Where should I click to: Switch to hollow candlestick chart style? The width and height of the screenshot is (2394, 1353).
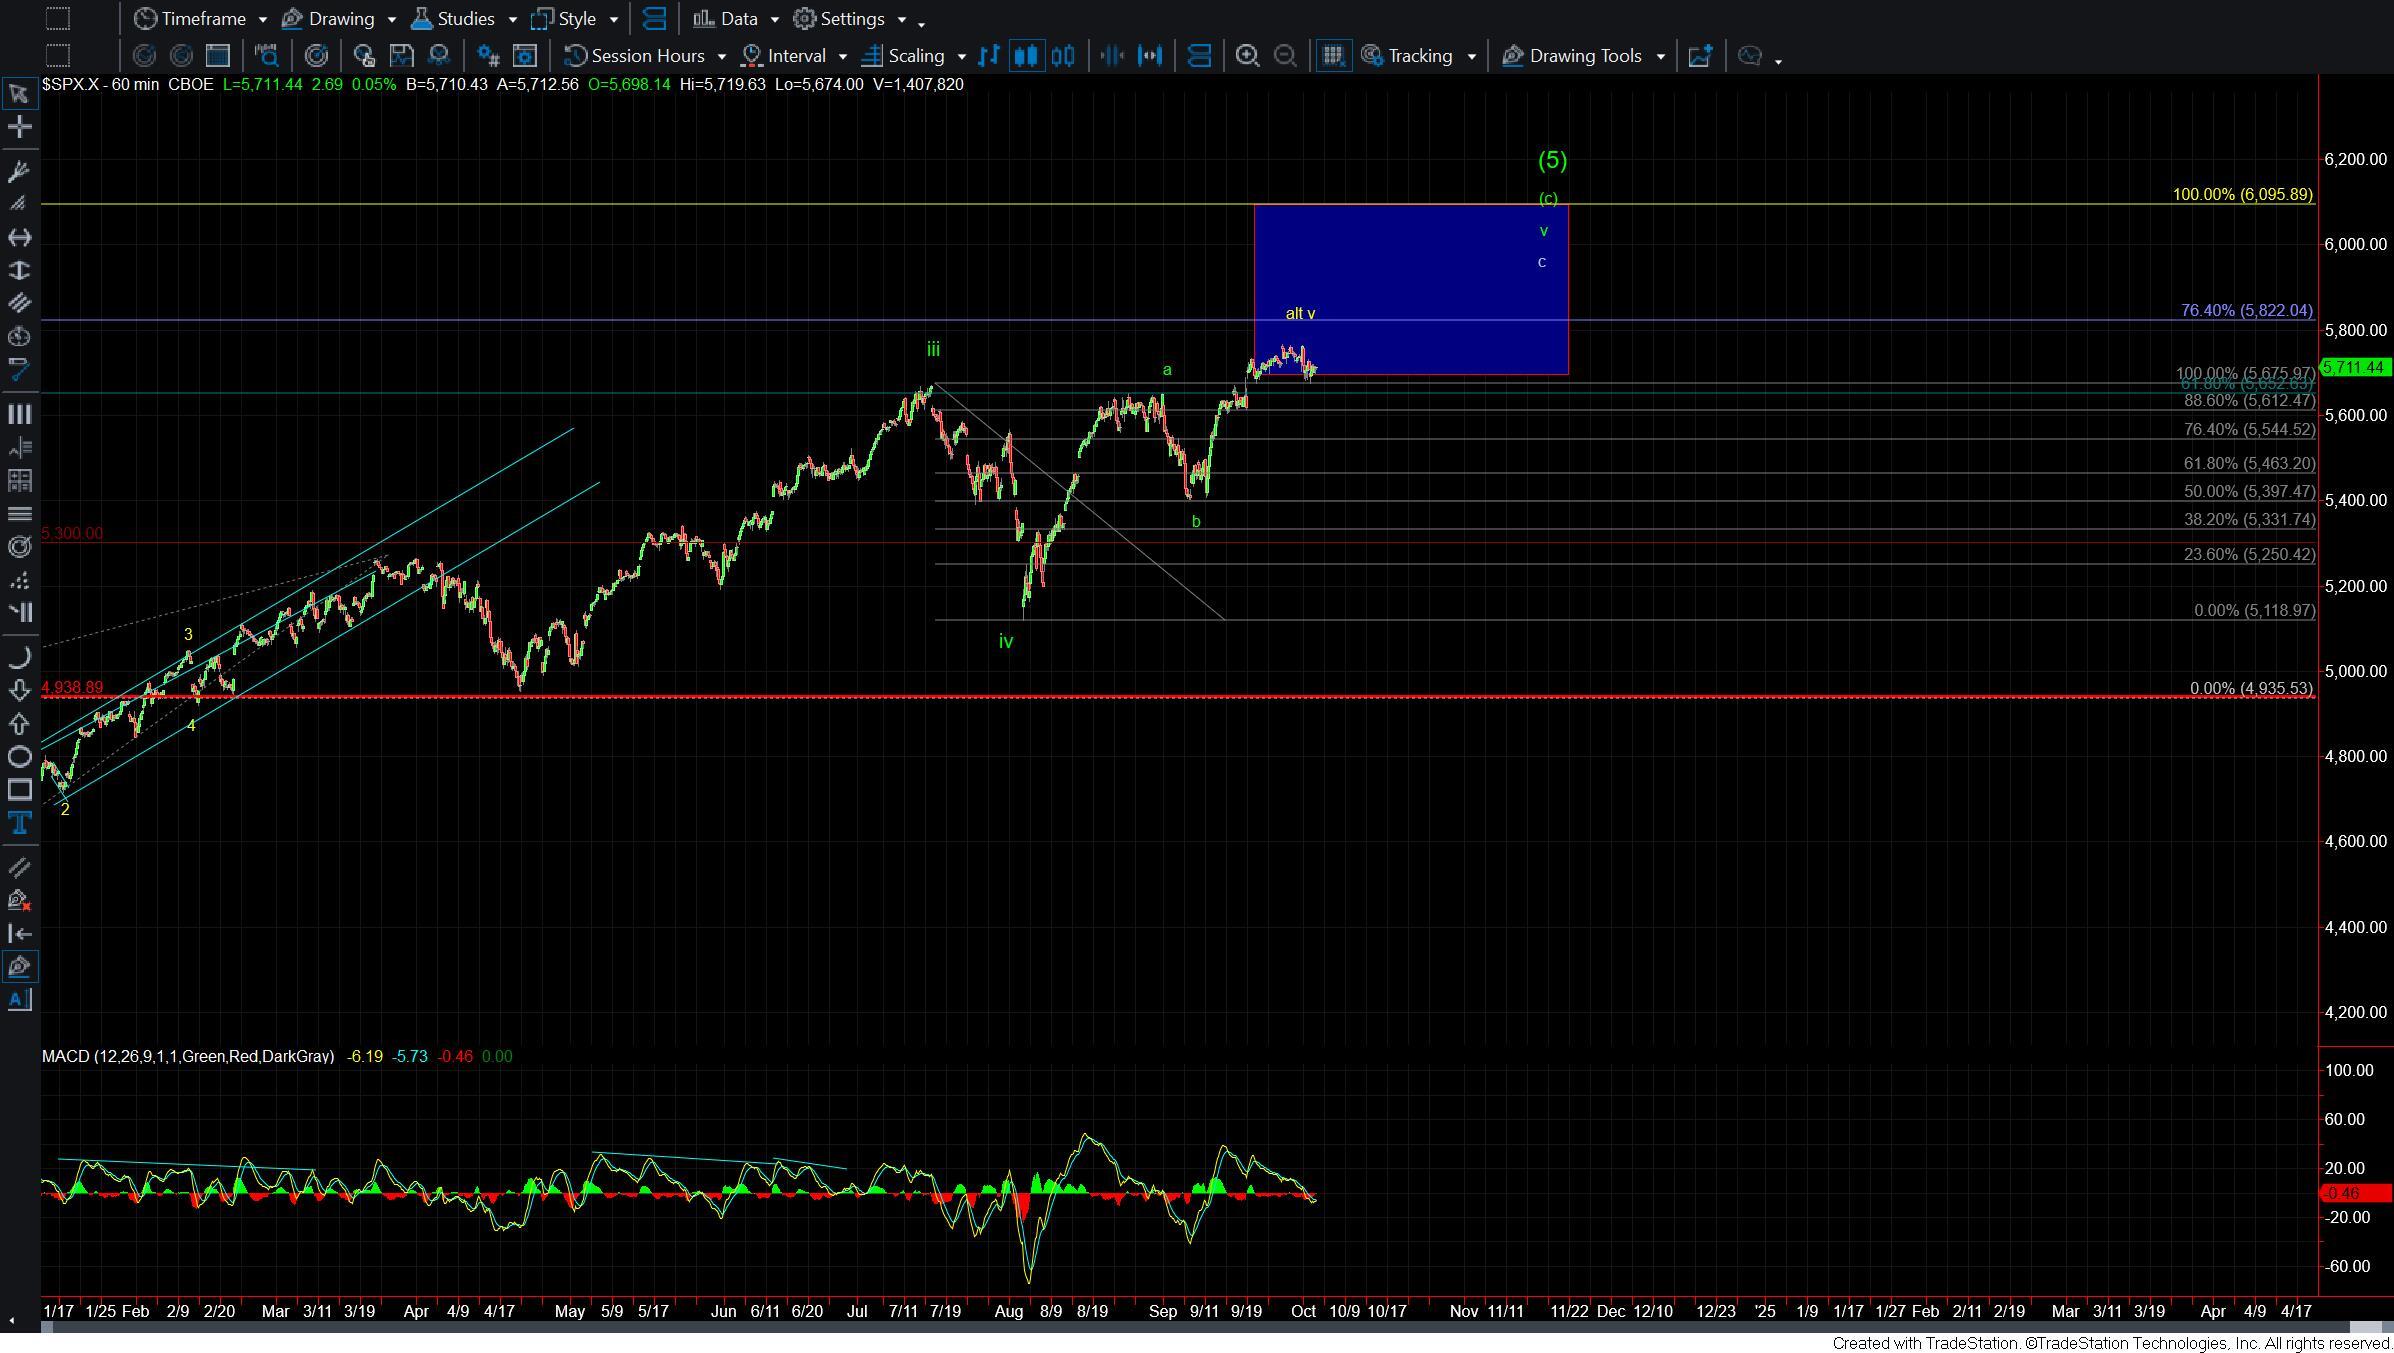point(1063,56)
